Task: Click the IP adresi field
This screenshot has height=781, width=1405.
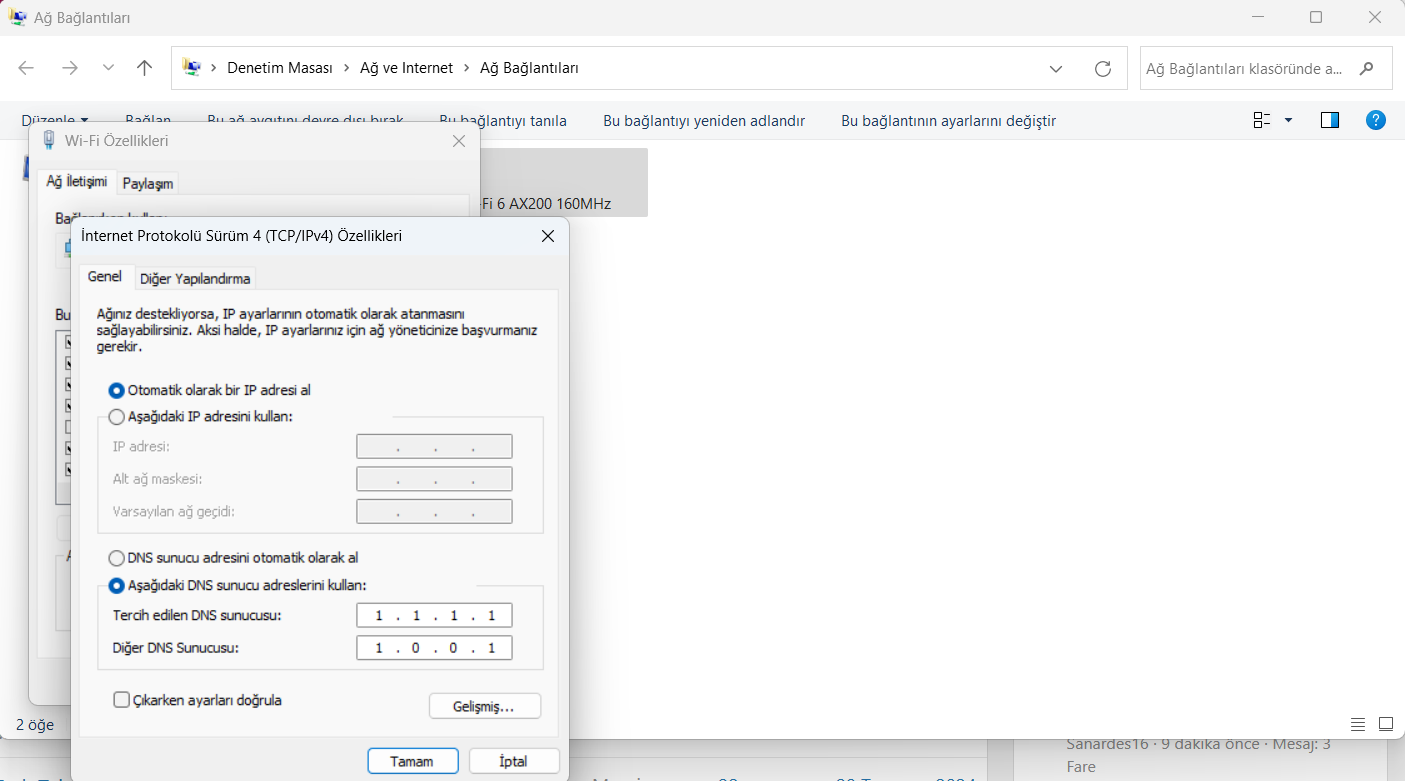Action: pyautogui.click(x=434, y=447)
